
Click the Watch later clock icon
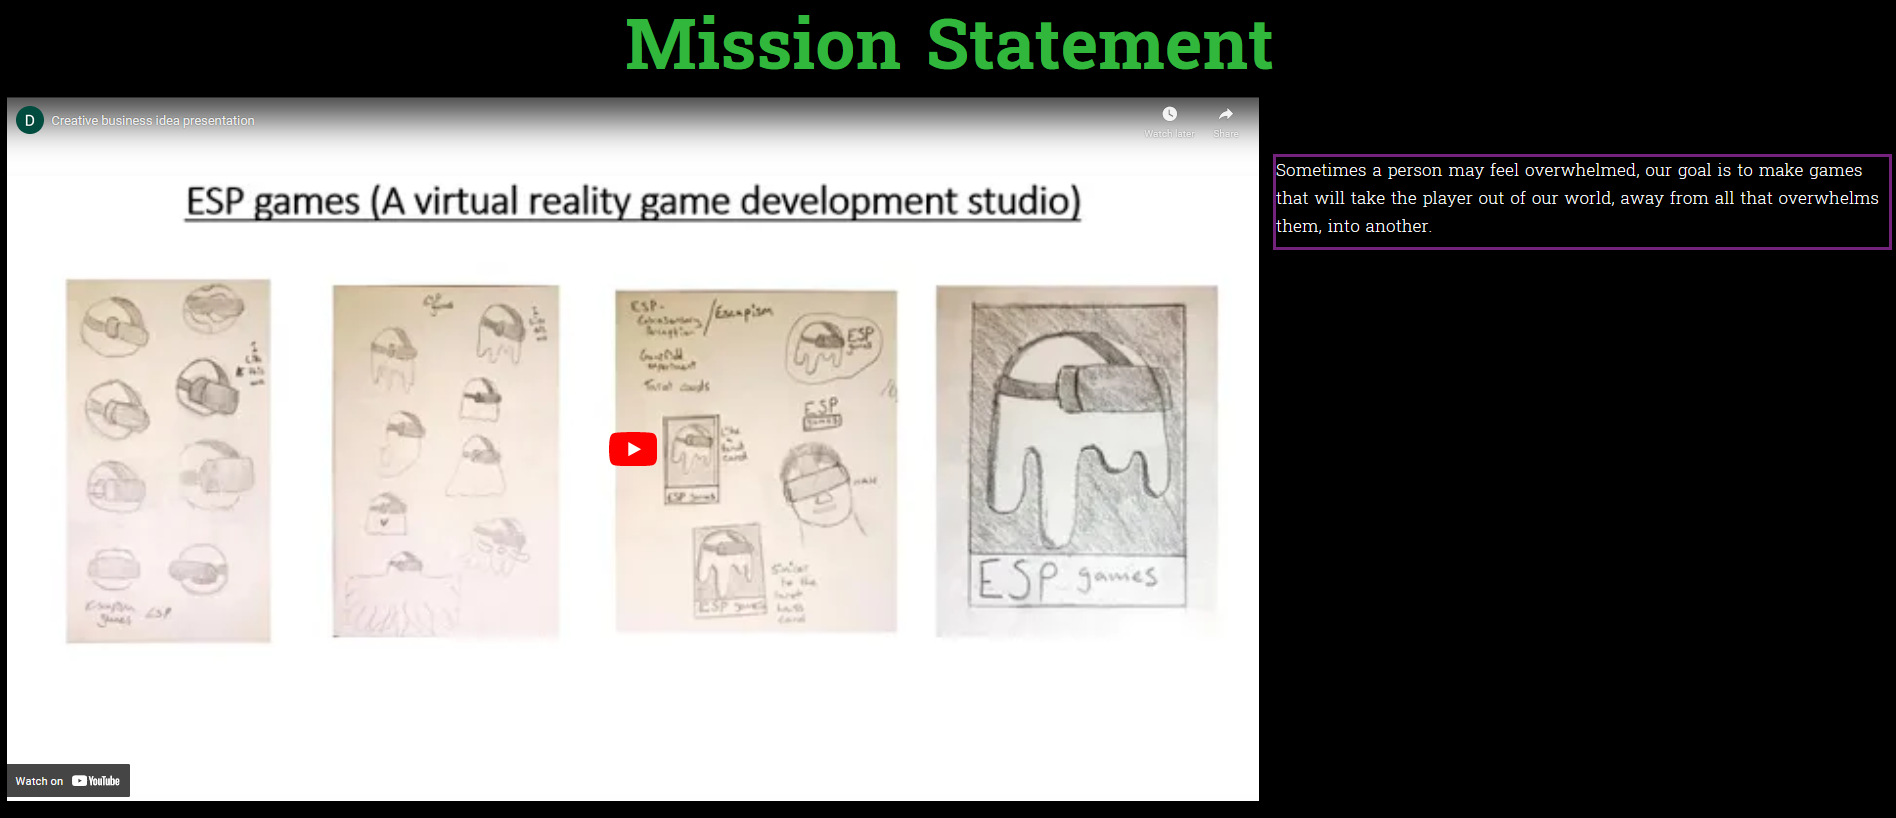pyautogui.click(x=1169, y=114)
